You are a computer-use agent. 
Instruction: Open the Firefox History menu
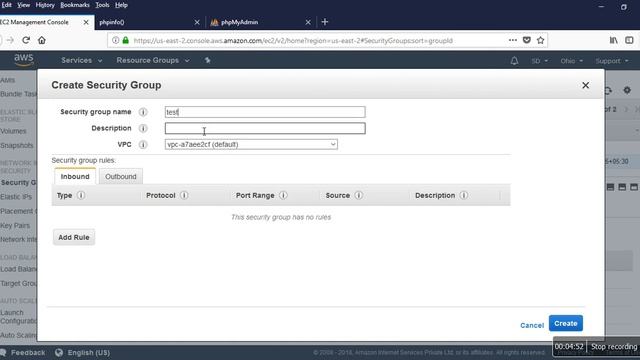(45, 5)
